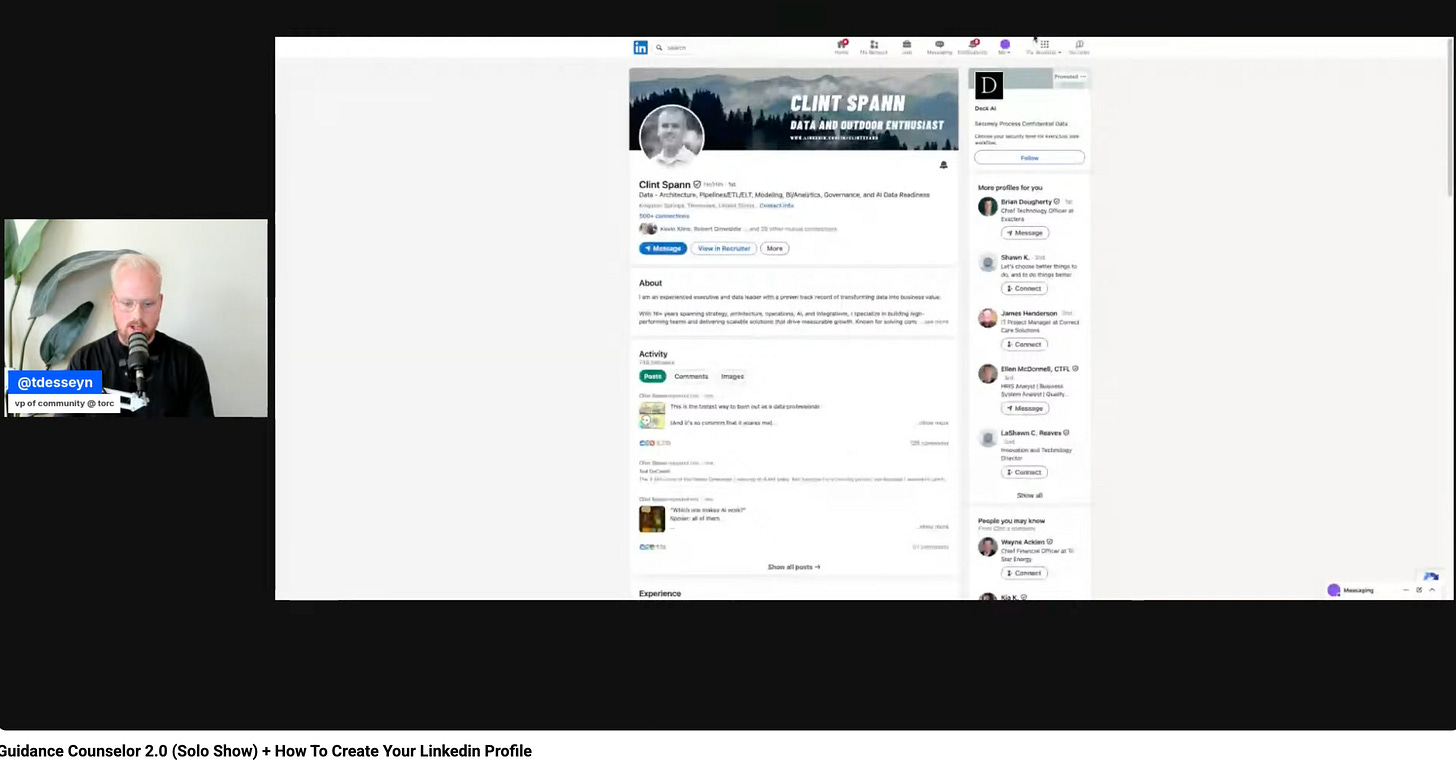This screenshot has height=768, width=1456.
Task: Expand the Me profile avatar menu
Action: 1005,47
